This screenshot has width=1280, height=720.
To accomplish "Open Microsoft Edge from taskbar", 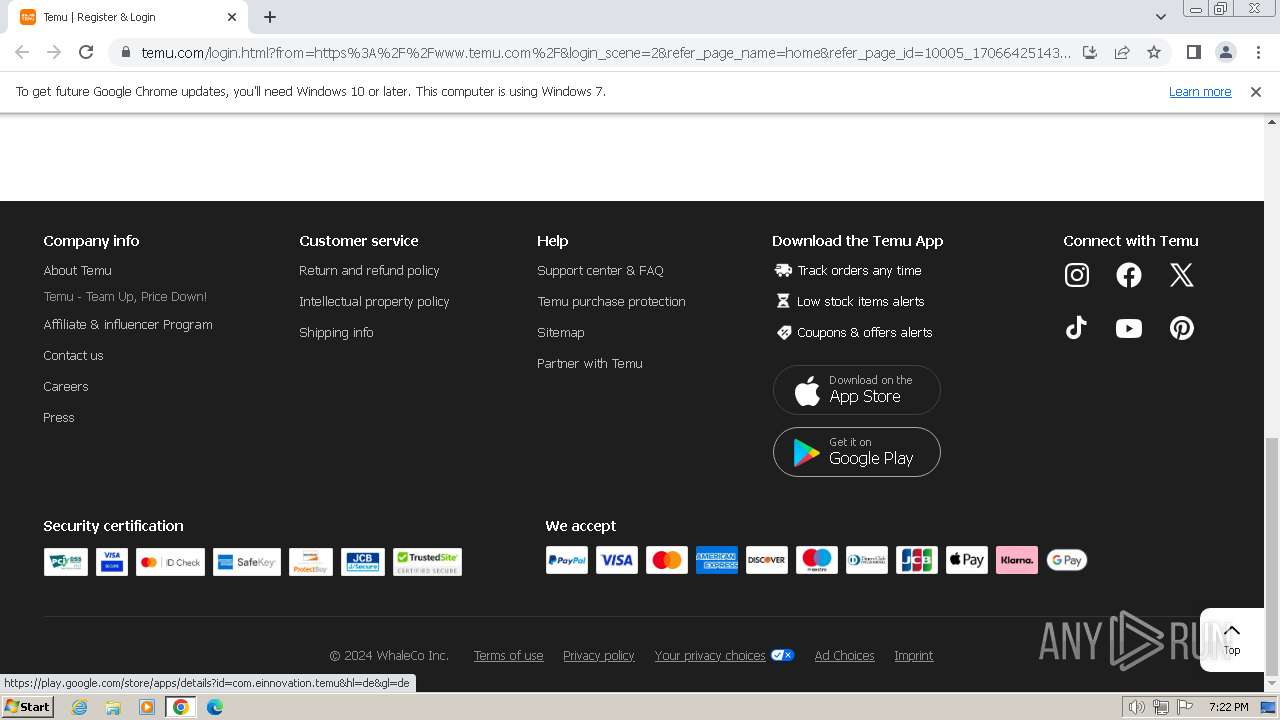I will tap(215, 707).
